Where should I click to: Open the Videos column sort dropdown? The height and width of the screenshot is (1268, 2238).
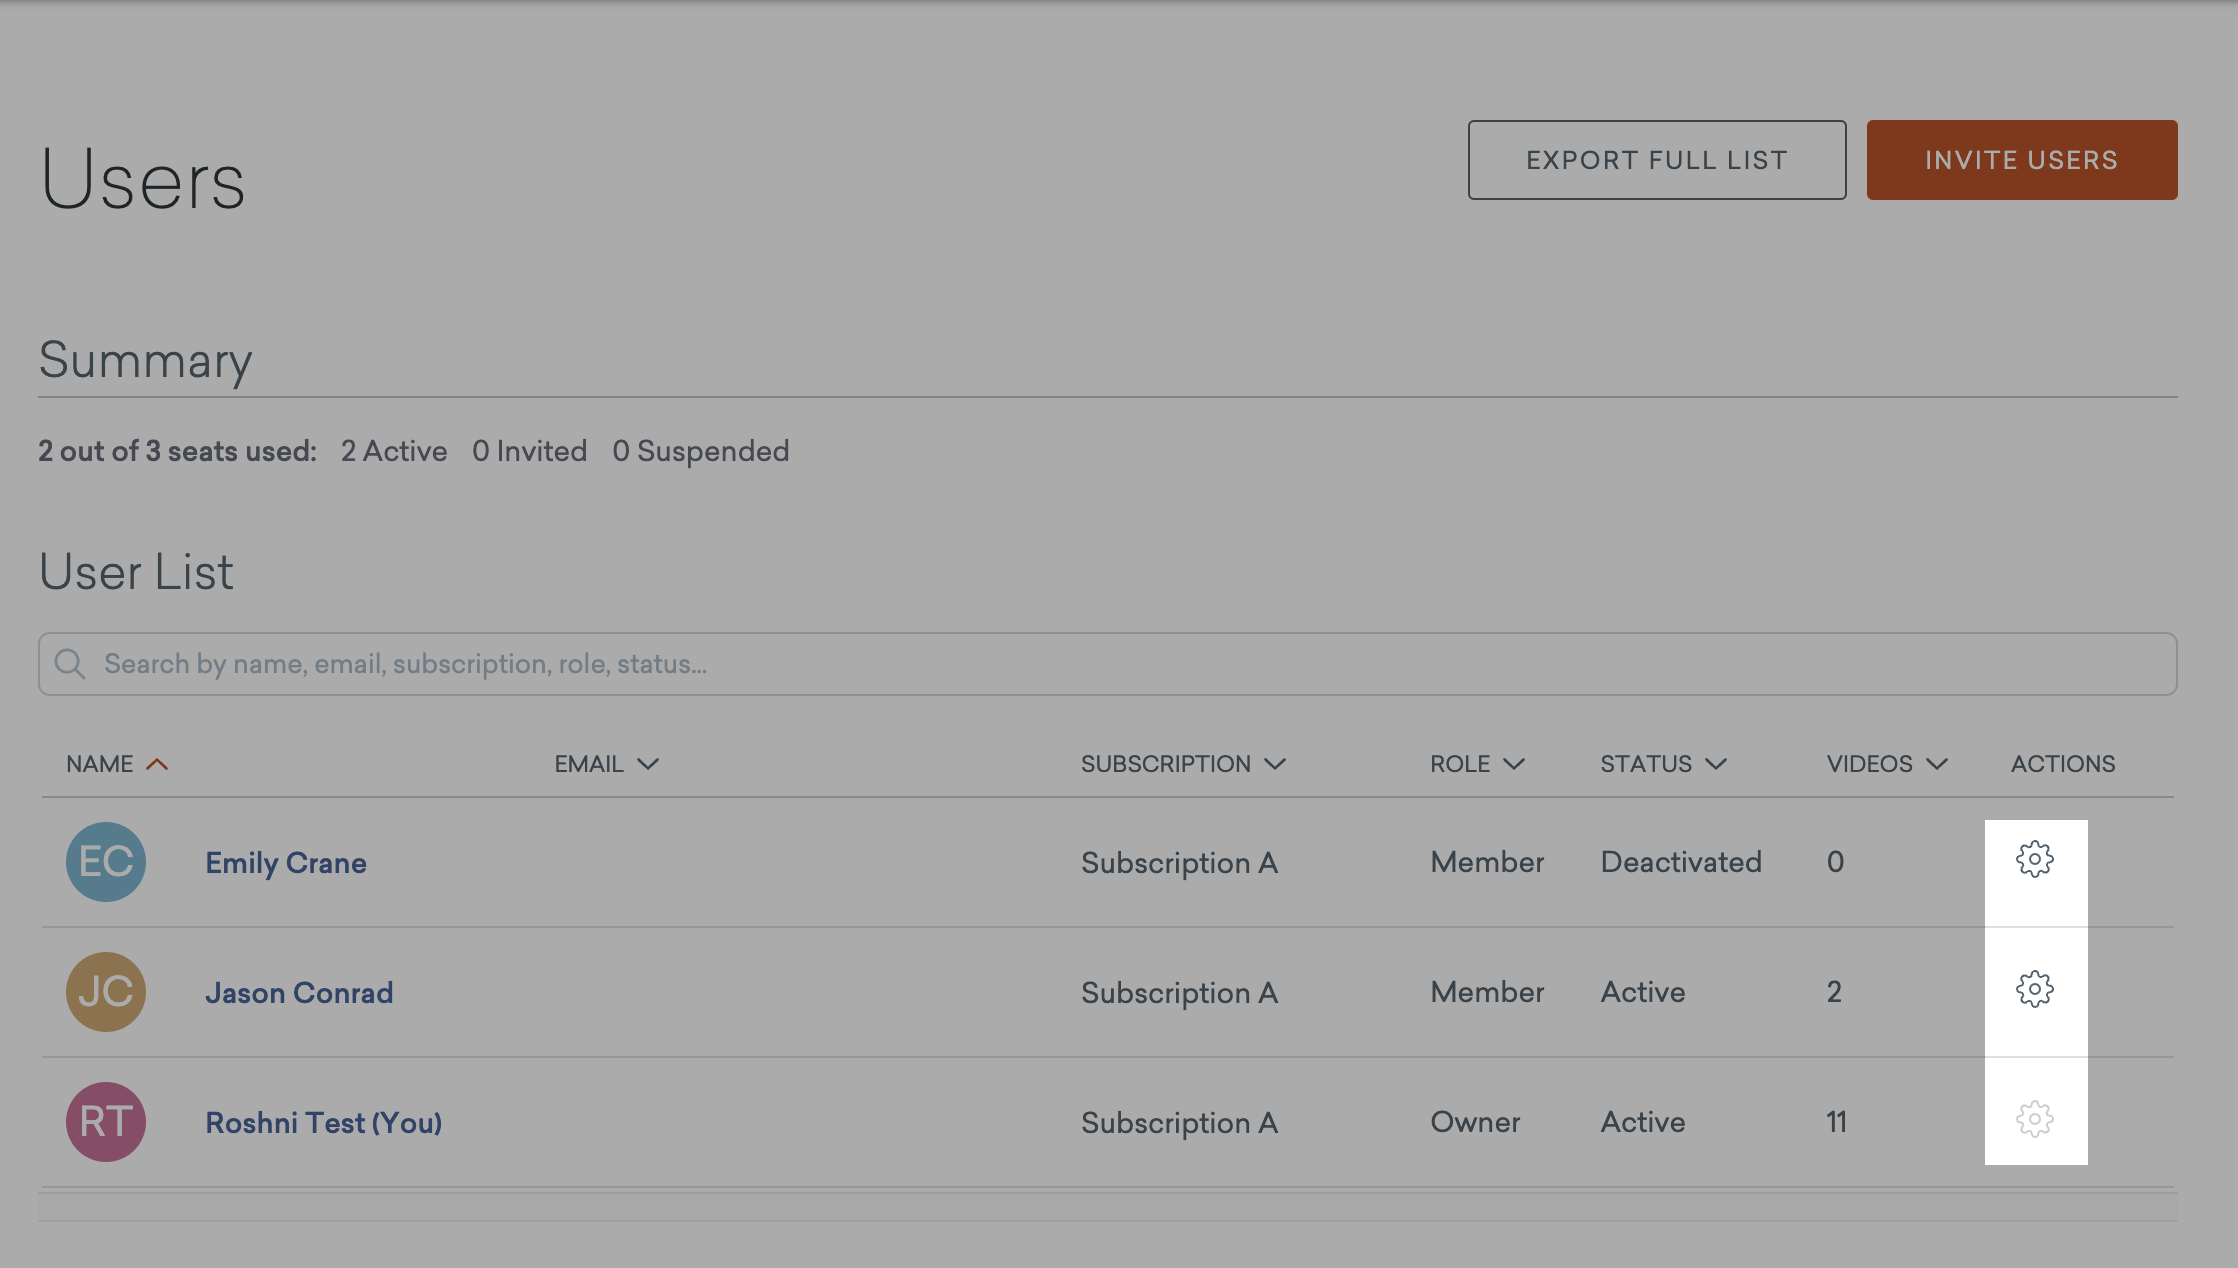(x=1937, y=764)
